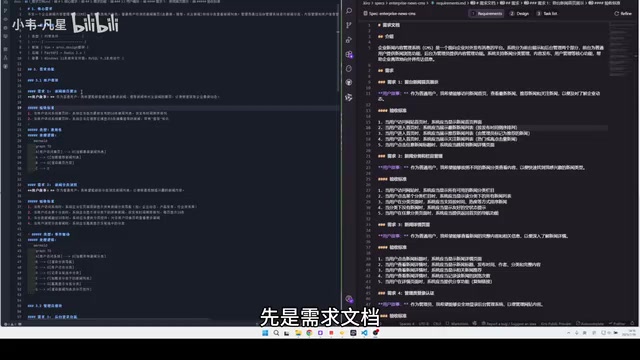This screenshot has width=640, height=360.
Task: Open the Windows Start menu
Action: (265, 333)
